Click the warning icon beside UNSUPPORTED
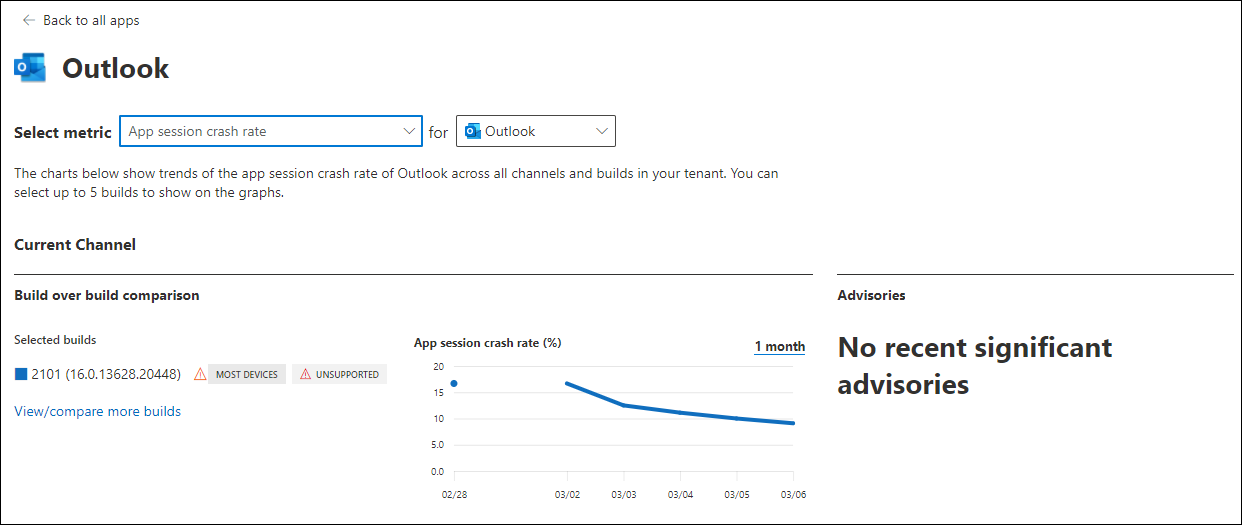1242x525 pixels. [305, 374]
